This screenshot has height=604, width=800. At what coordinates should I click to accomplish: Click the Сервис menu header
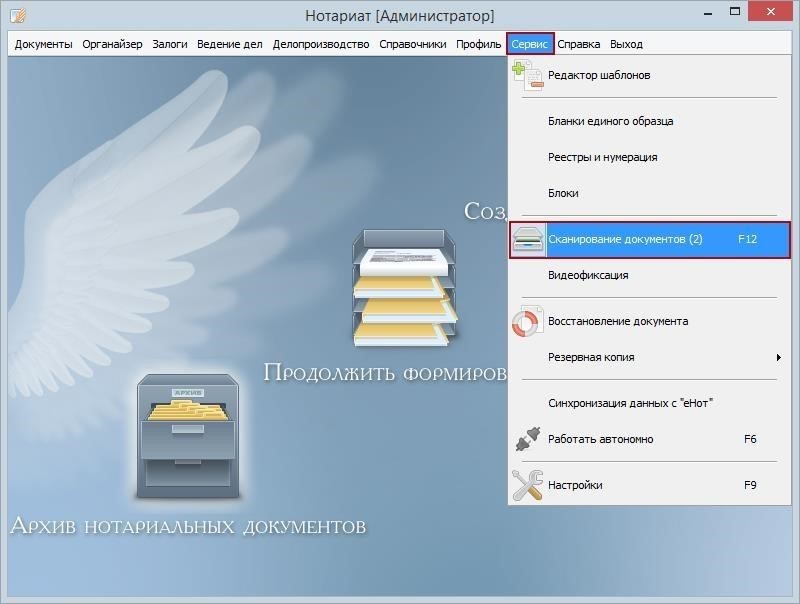point(530,44)
